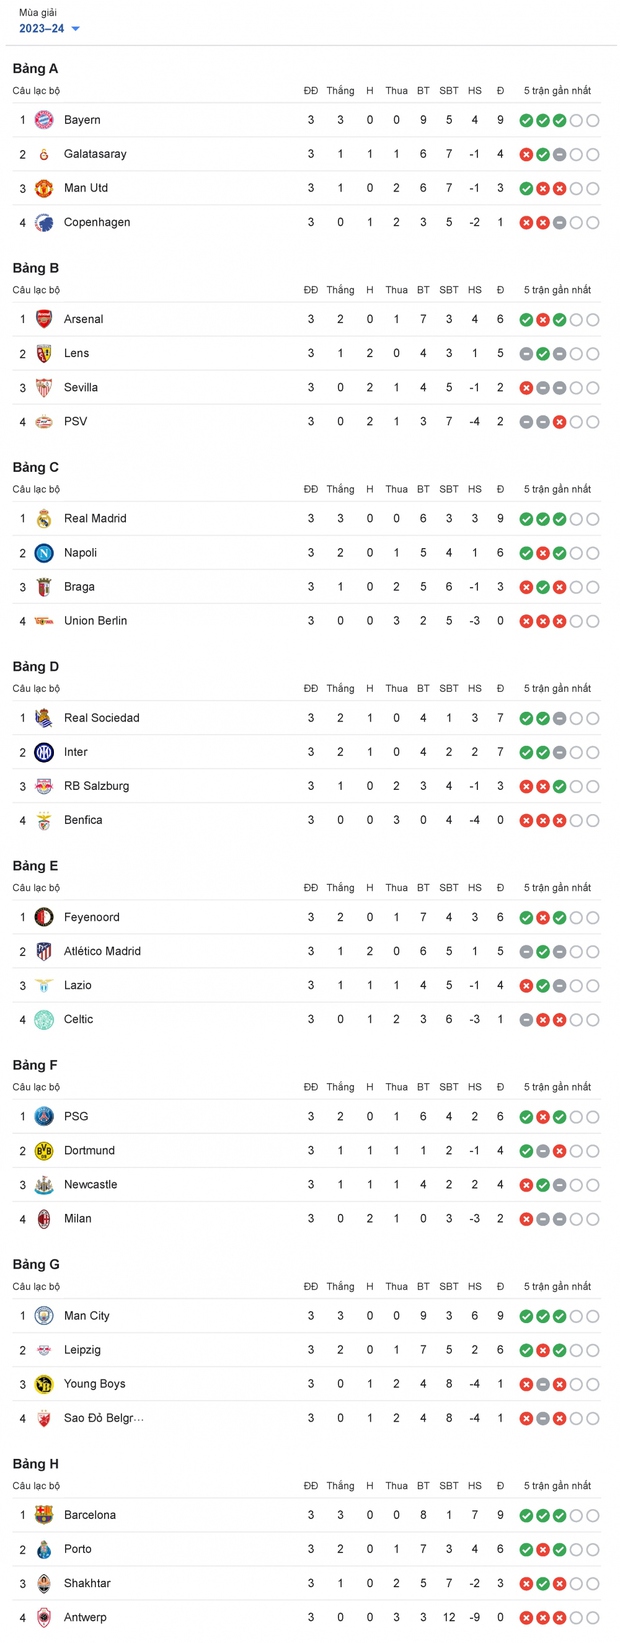Open the PSG team link
This screenshot has width=620, height=1643.
click(x=76, y=1116)
